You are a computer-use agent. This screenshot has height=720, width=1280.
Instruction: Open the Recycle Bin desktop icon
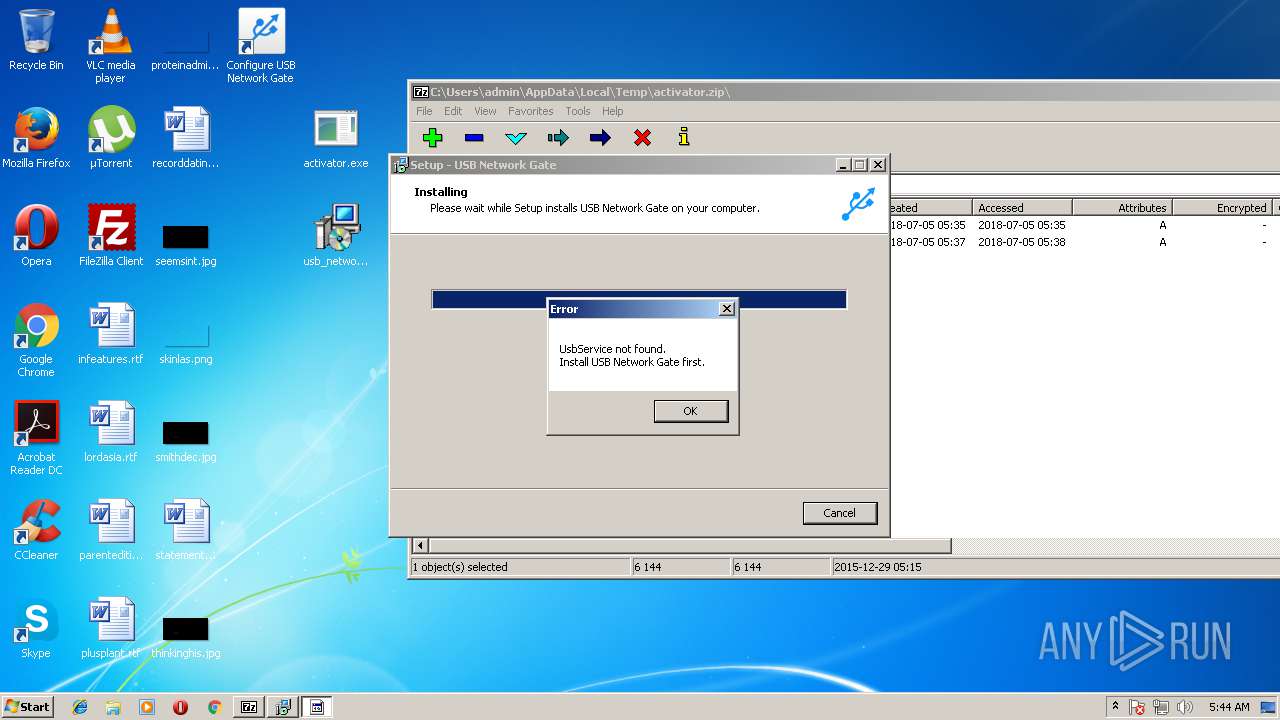(x=36, y=41)
